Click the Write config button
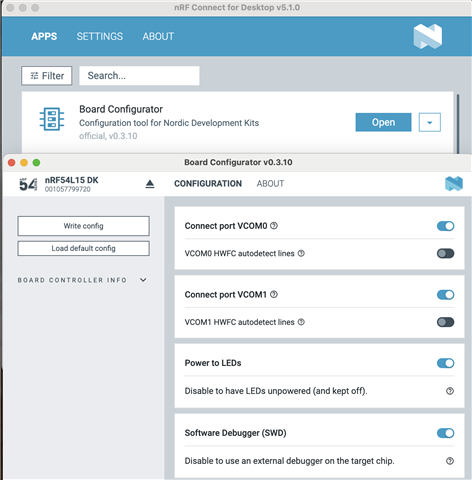 (83, 226)
